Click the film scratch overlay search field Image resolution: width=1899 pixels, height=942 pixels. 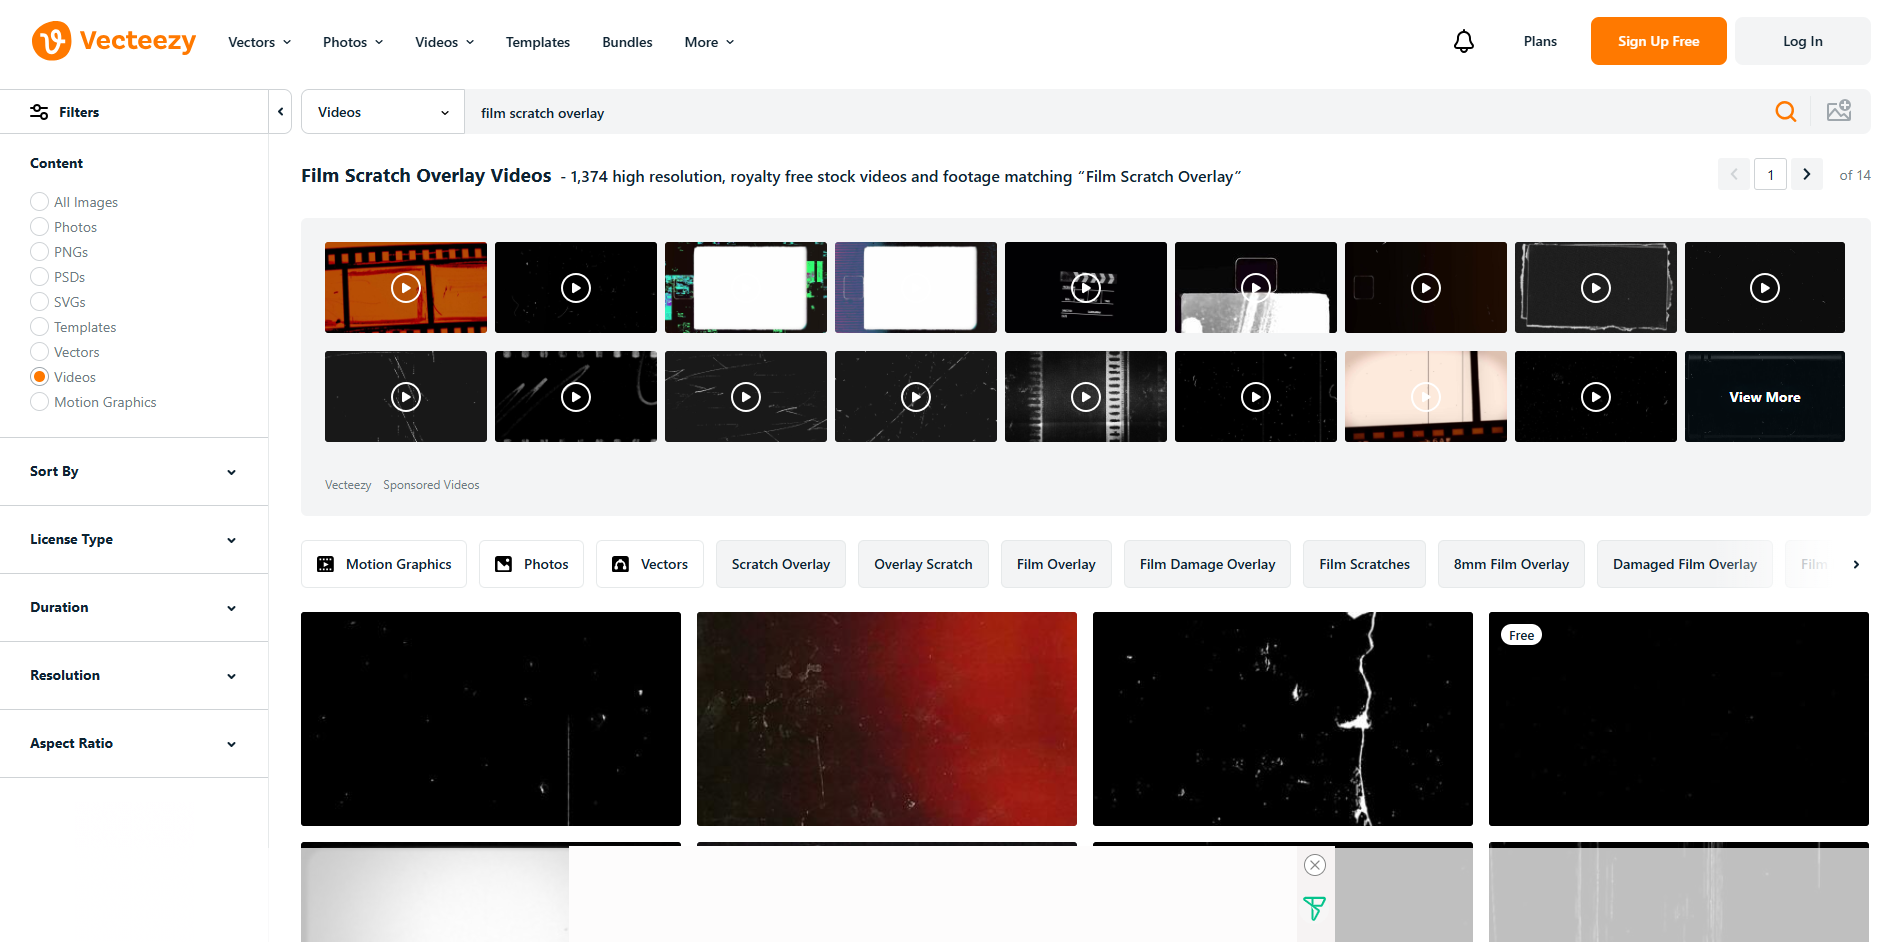click(x=1115, y=112)
